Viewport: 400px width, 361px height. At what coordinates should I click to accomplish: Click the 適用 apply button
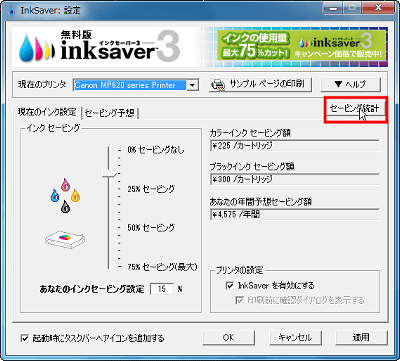click(361, 338)
